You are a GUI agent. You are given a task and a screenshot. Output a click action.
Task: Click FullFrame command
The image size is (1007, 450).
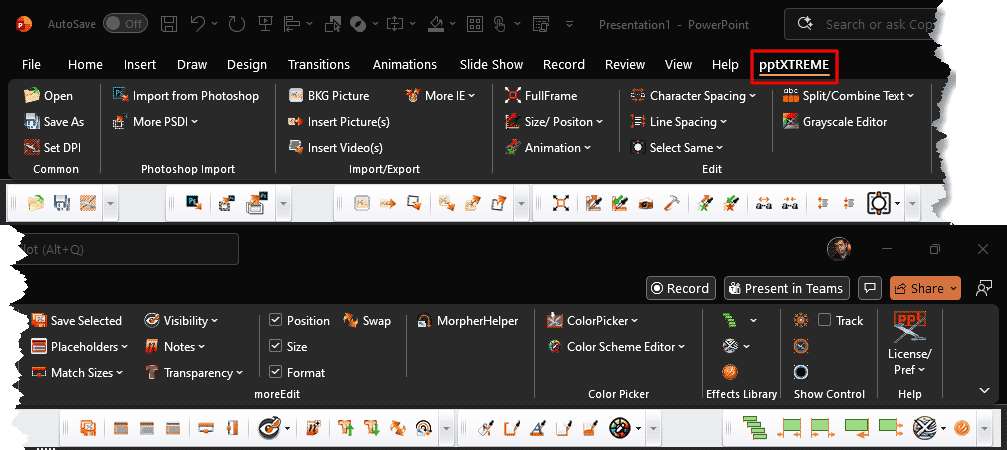541,96
